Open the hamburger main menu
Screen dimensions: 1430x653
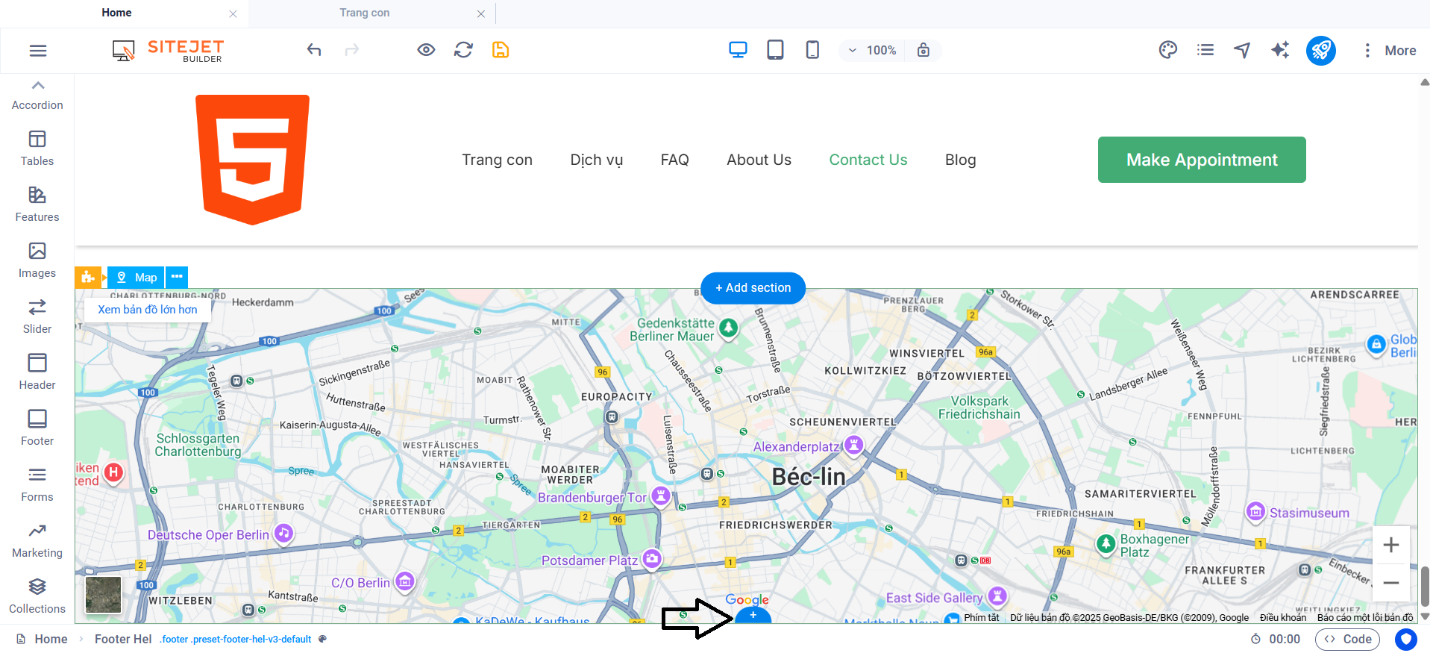coord(38,50)
